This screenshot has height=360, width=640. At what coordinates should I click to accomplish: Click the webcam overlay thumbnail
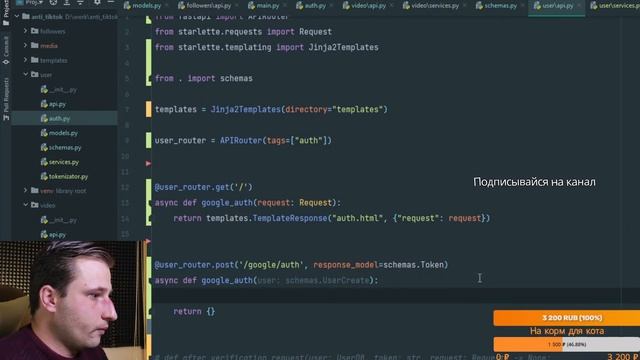point(73,300)
